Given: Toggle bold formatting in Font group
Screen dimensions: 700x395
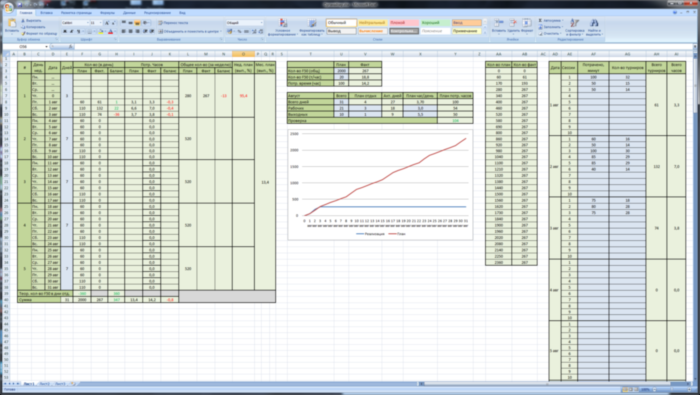Looking at the screenshot, I should [x=65, y=32].
